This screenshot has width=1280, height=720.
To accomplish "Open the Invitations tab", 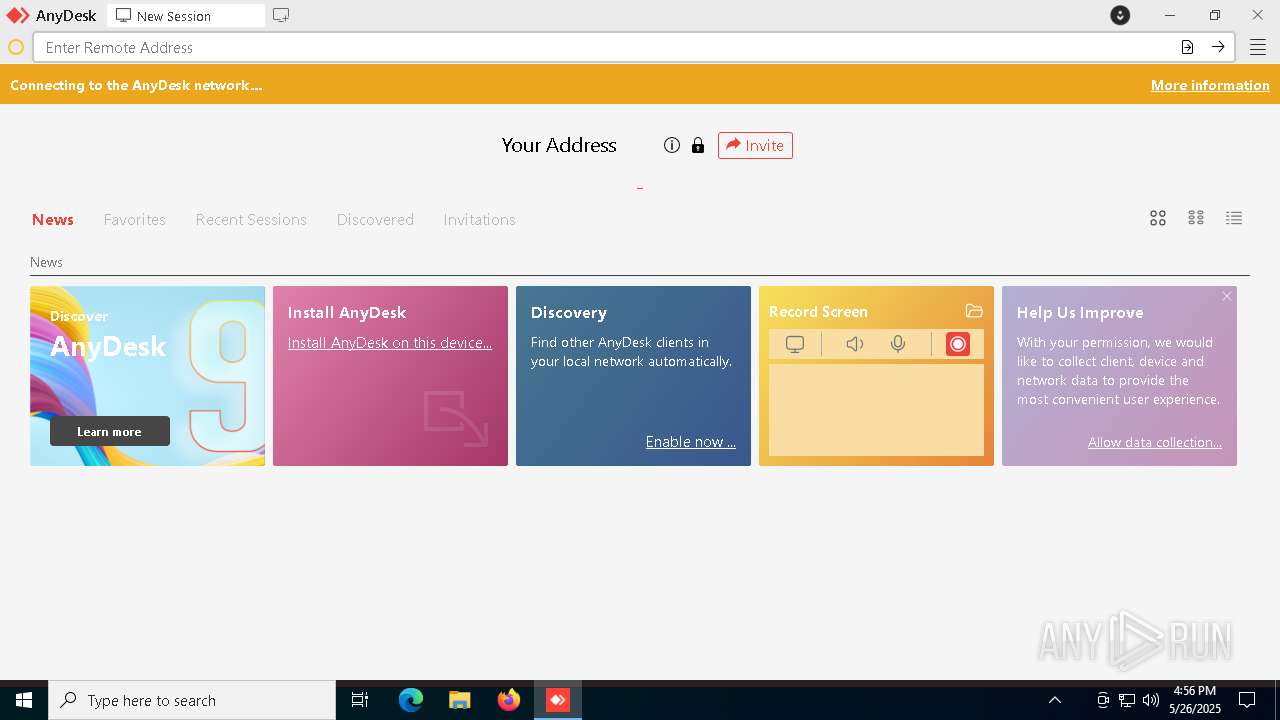I will (x=479, y=219).
